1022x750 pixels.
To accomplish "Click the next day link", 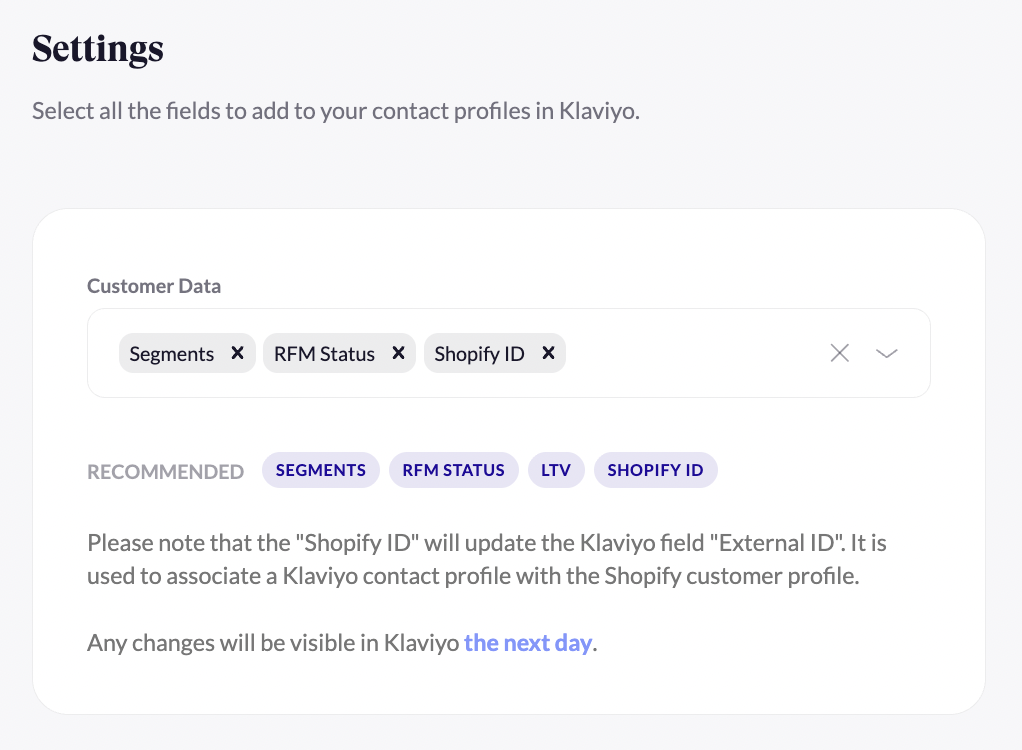I will 528,643.
